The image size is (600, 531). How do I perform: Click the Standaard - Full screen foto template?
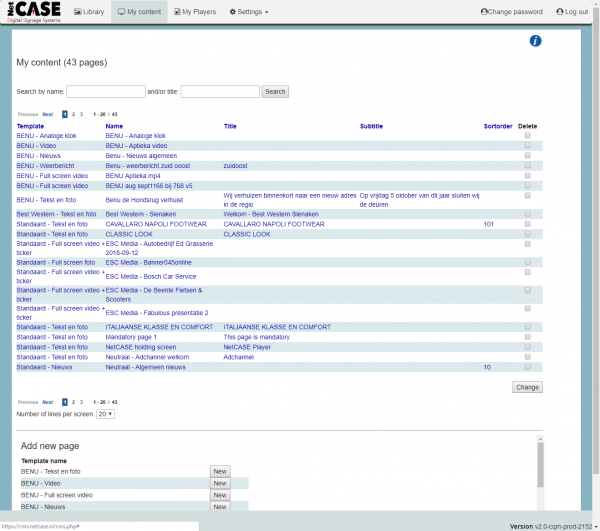click(56, 262)
